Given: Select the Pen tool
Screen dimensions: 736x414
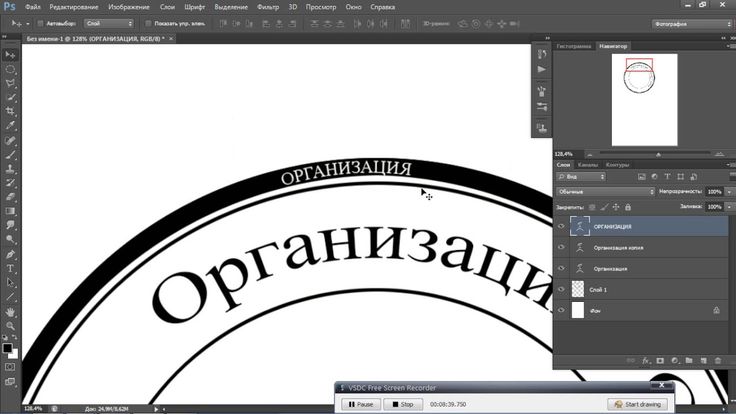Looking at the screenshot, I should tap(10, 254).
